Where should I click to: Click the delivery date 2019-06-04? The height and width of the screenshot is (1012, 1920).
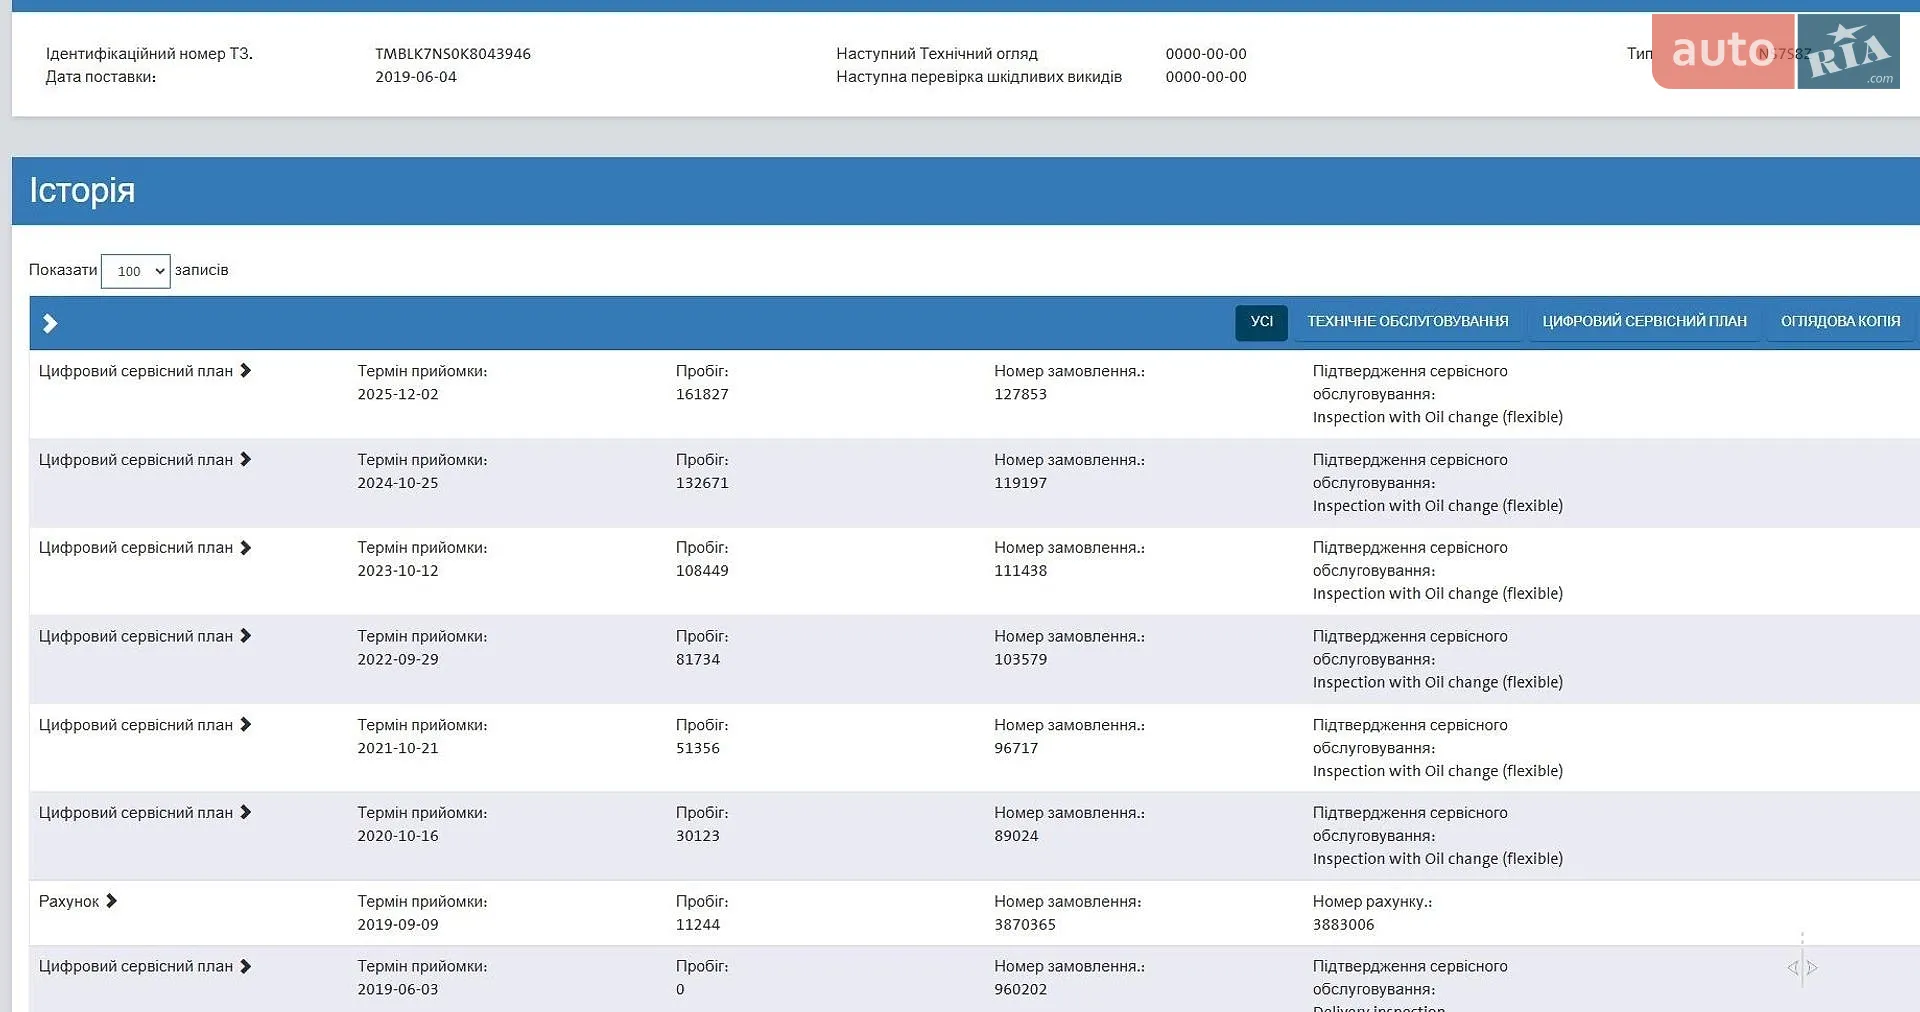pos(416,77)
